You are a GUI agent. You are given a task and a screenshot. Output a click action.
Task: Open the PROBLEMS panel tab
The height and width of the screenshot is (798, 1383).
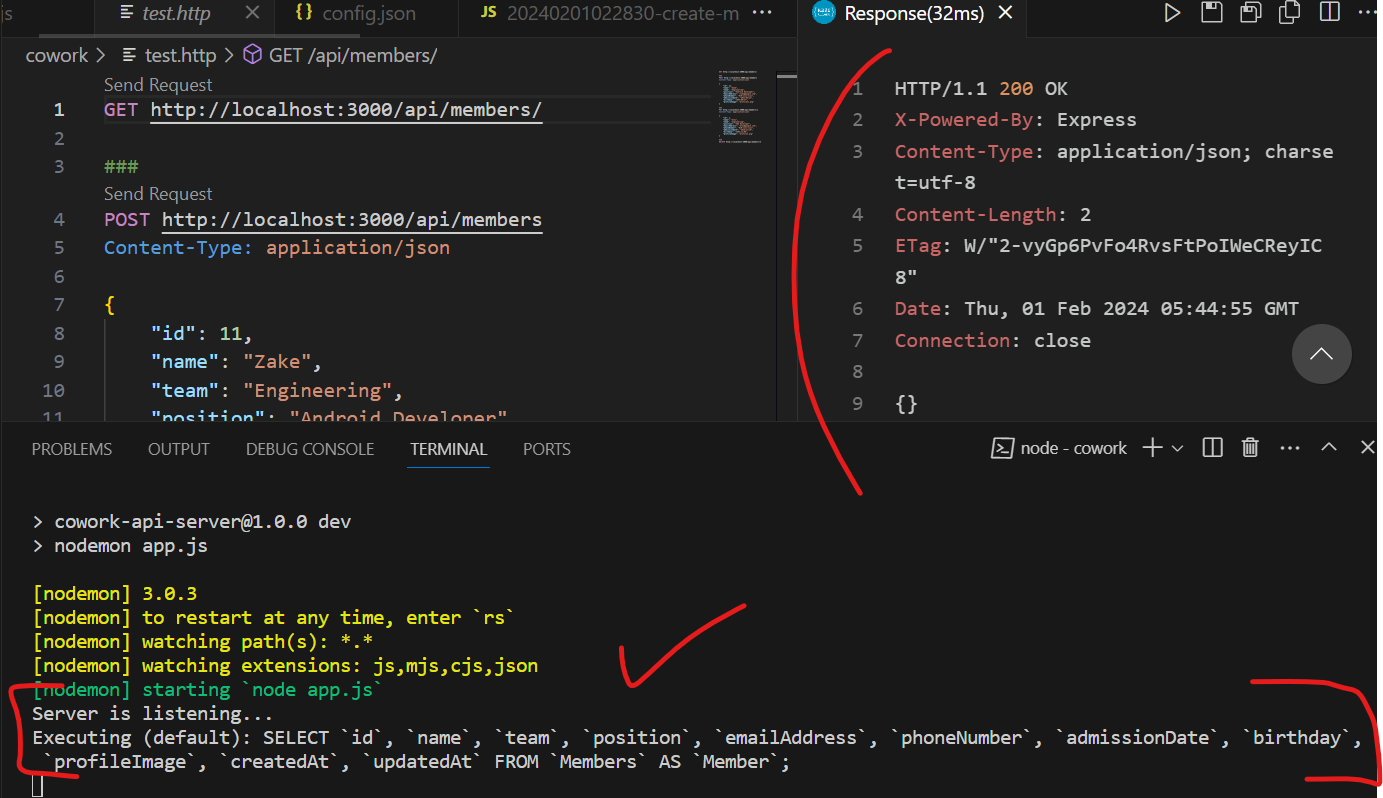72,449
